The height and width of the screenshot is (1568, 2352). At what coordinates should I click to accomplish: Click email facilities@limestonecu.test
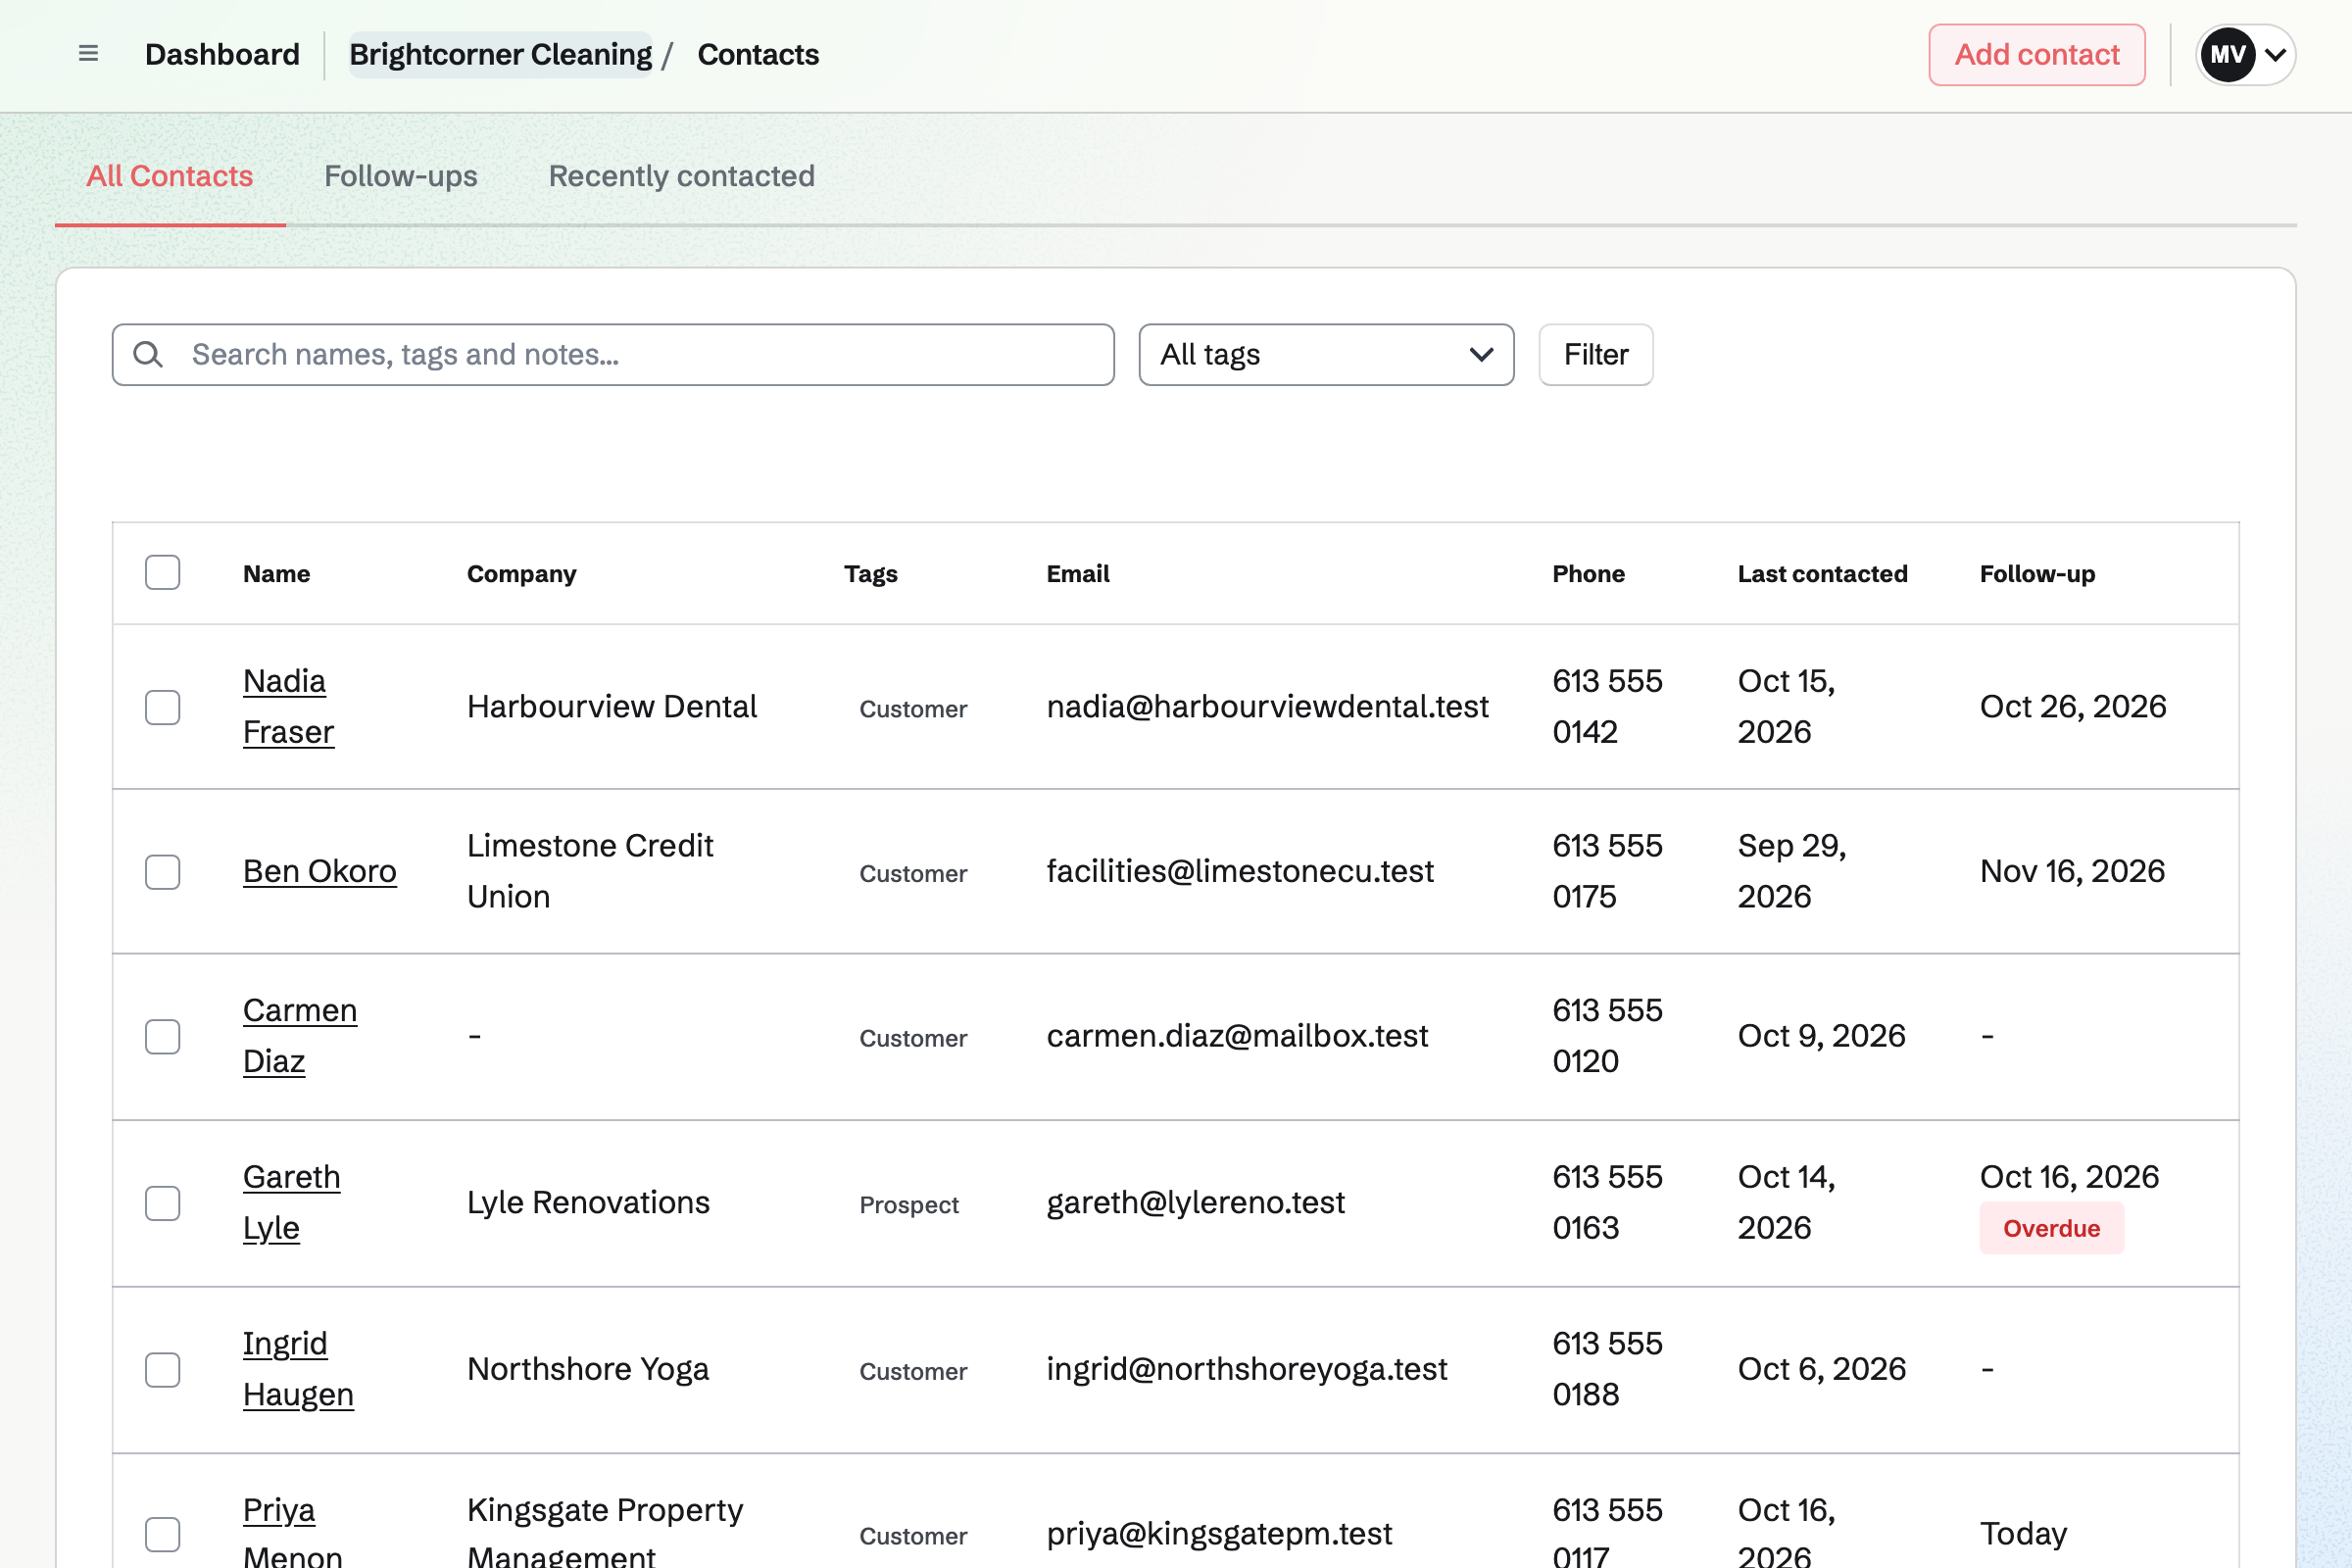(x=1240, y=871)
